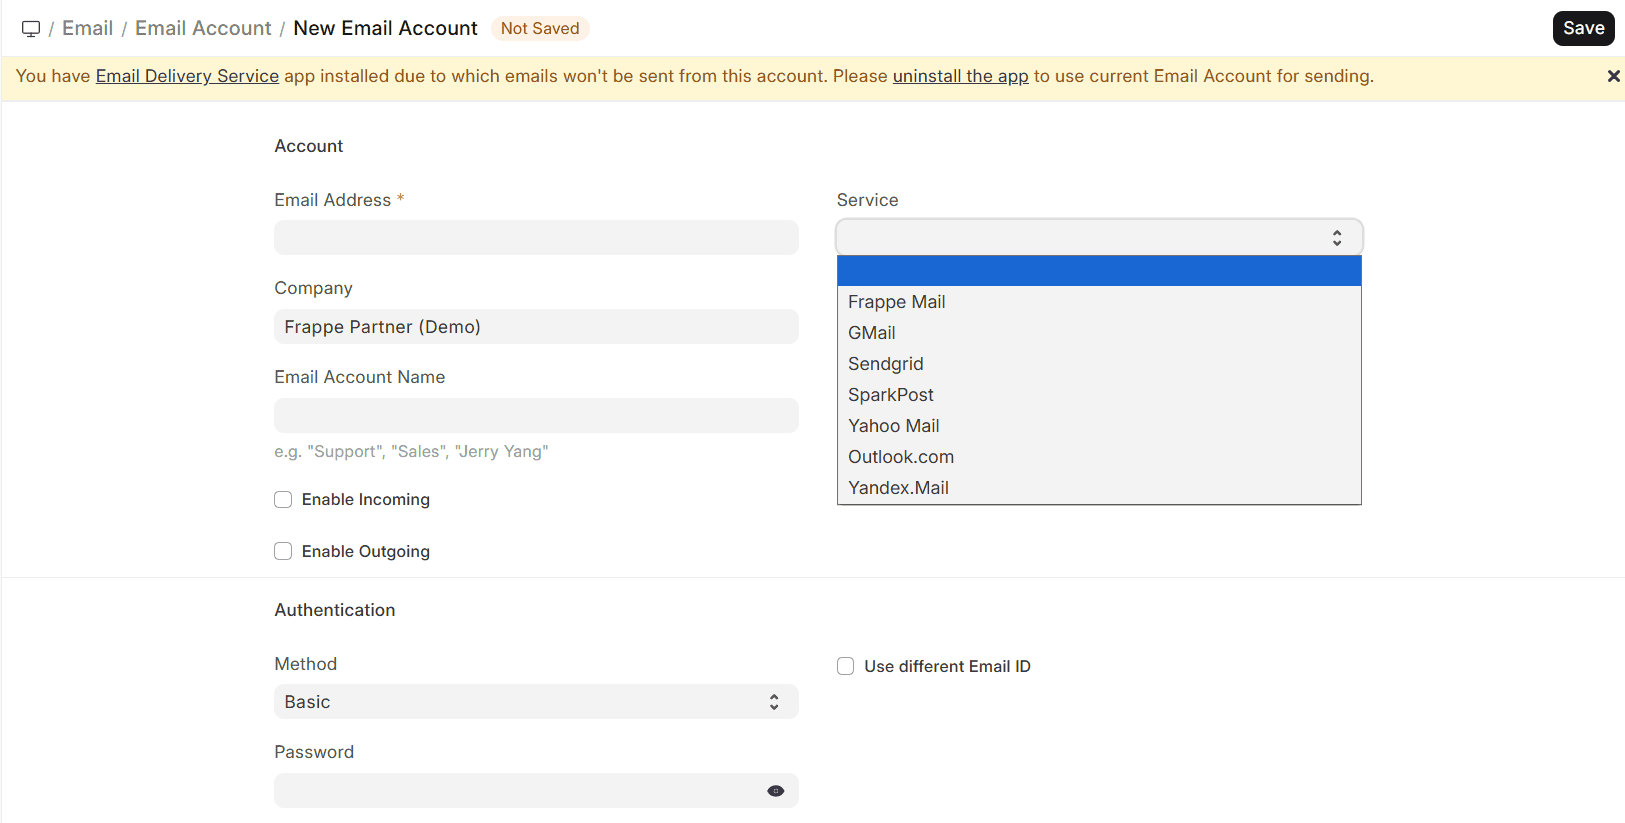Focus the Email Address input field

(x=536, y=238)
